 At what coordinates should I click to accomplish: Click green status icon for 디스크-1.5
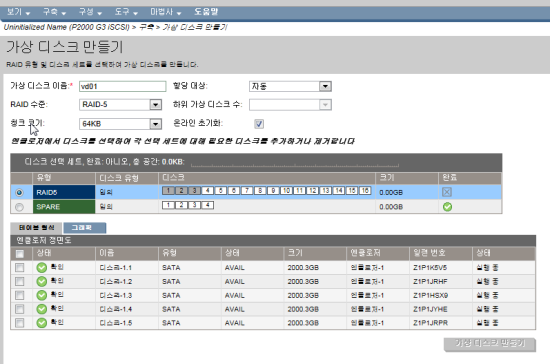pyautogui.click(x=41, y=323)
